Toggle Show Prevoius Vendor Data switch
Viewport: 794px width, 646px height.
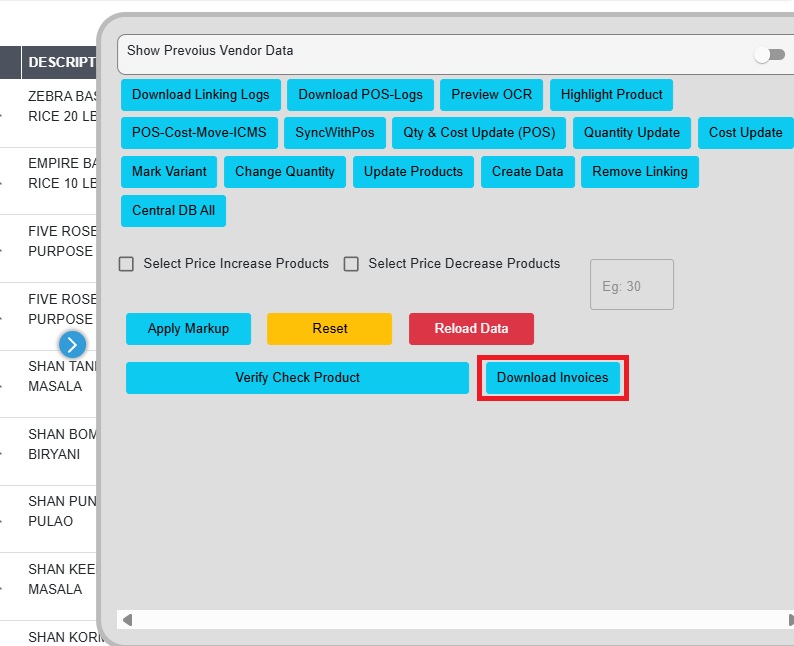pos(769,54)
